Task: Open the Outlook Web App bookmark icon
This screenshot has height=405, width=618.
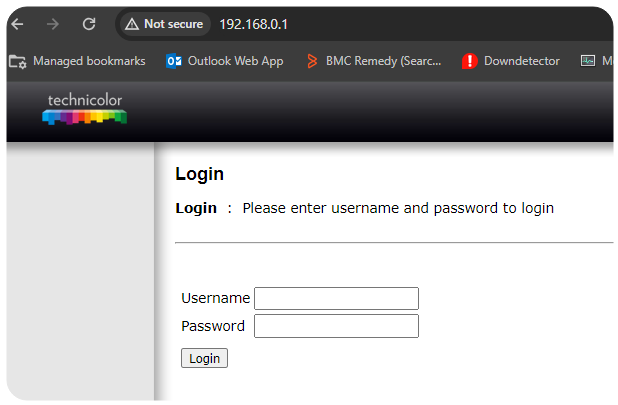Action: 174,61
